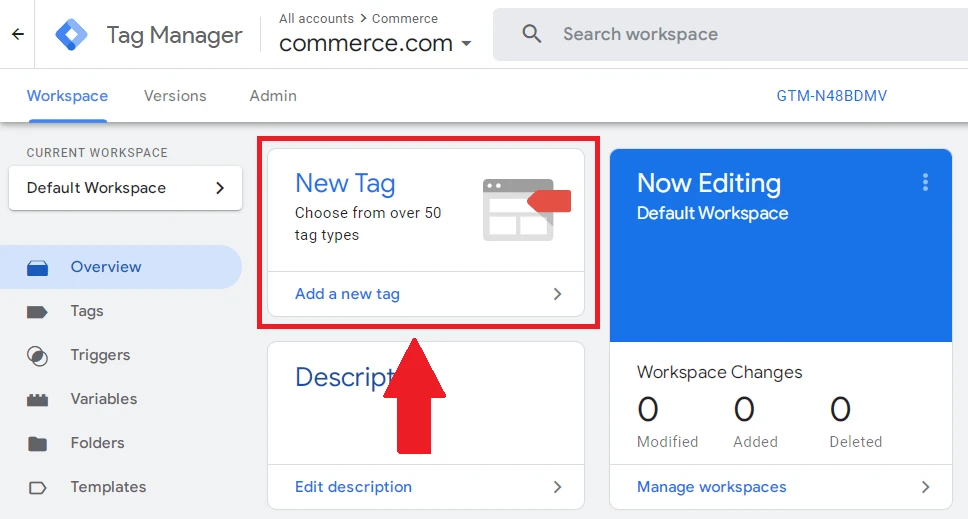
Task: Open Triggers from the sidebar icon
Action: 37,355
